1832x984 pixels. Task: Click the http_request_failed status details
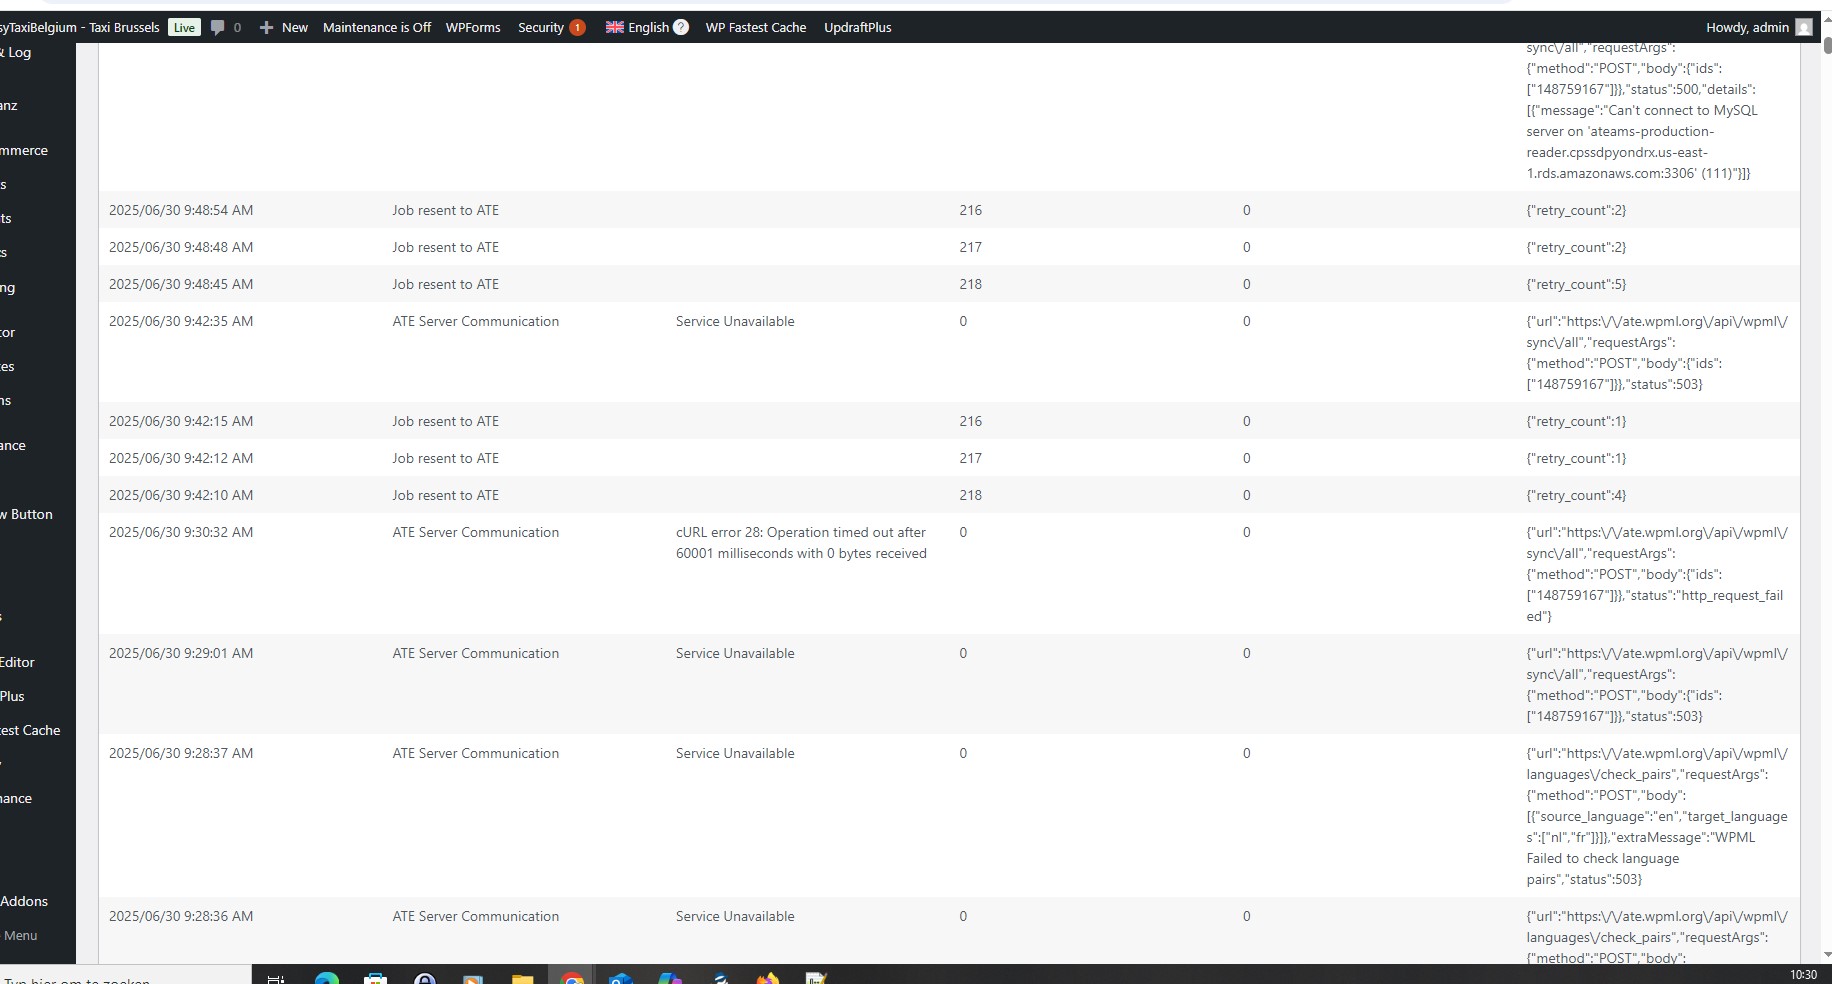tap(1655, 574)
